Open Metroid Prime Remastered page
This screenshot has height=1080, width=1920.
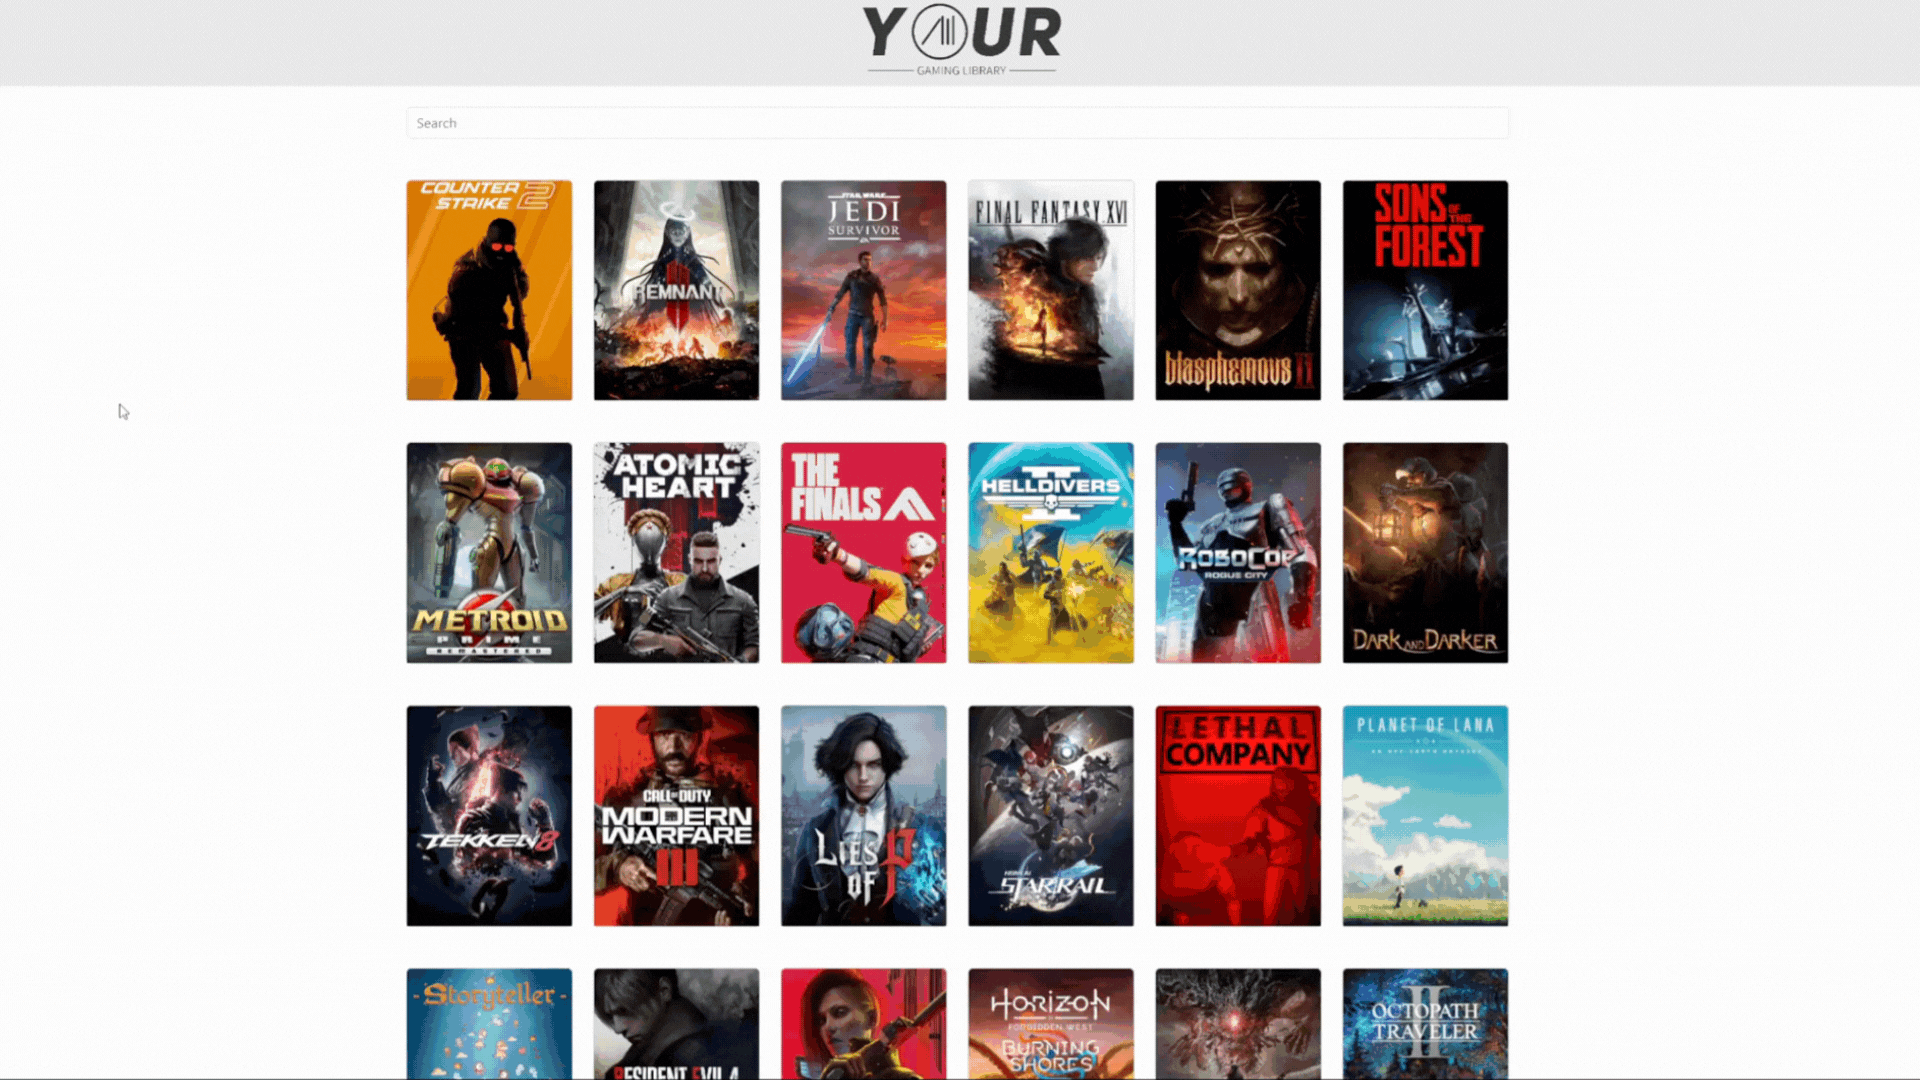click(x=489, y=551)
